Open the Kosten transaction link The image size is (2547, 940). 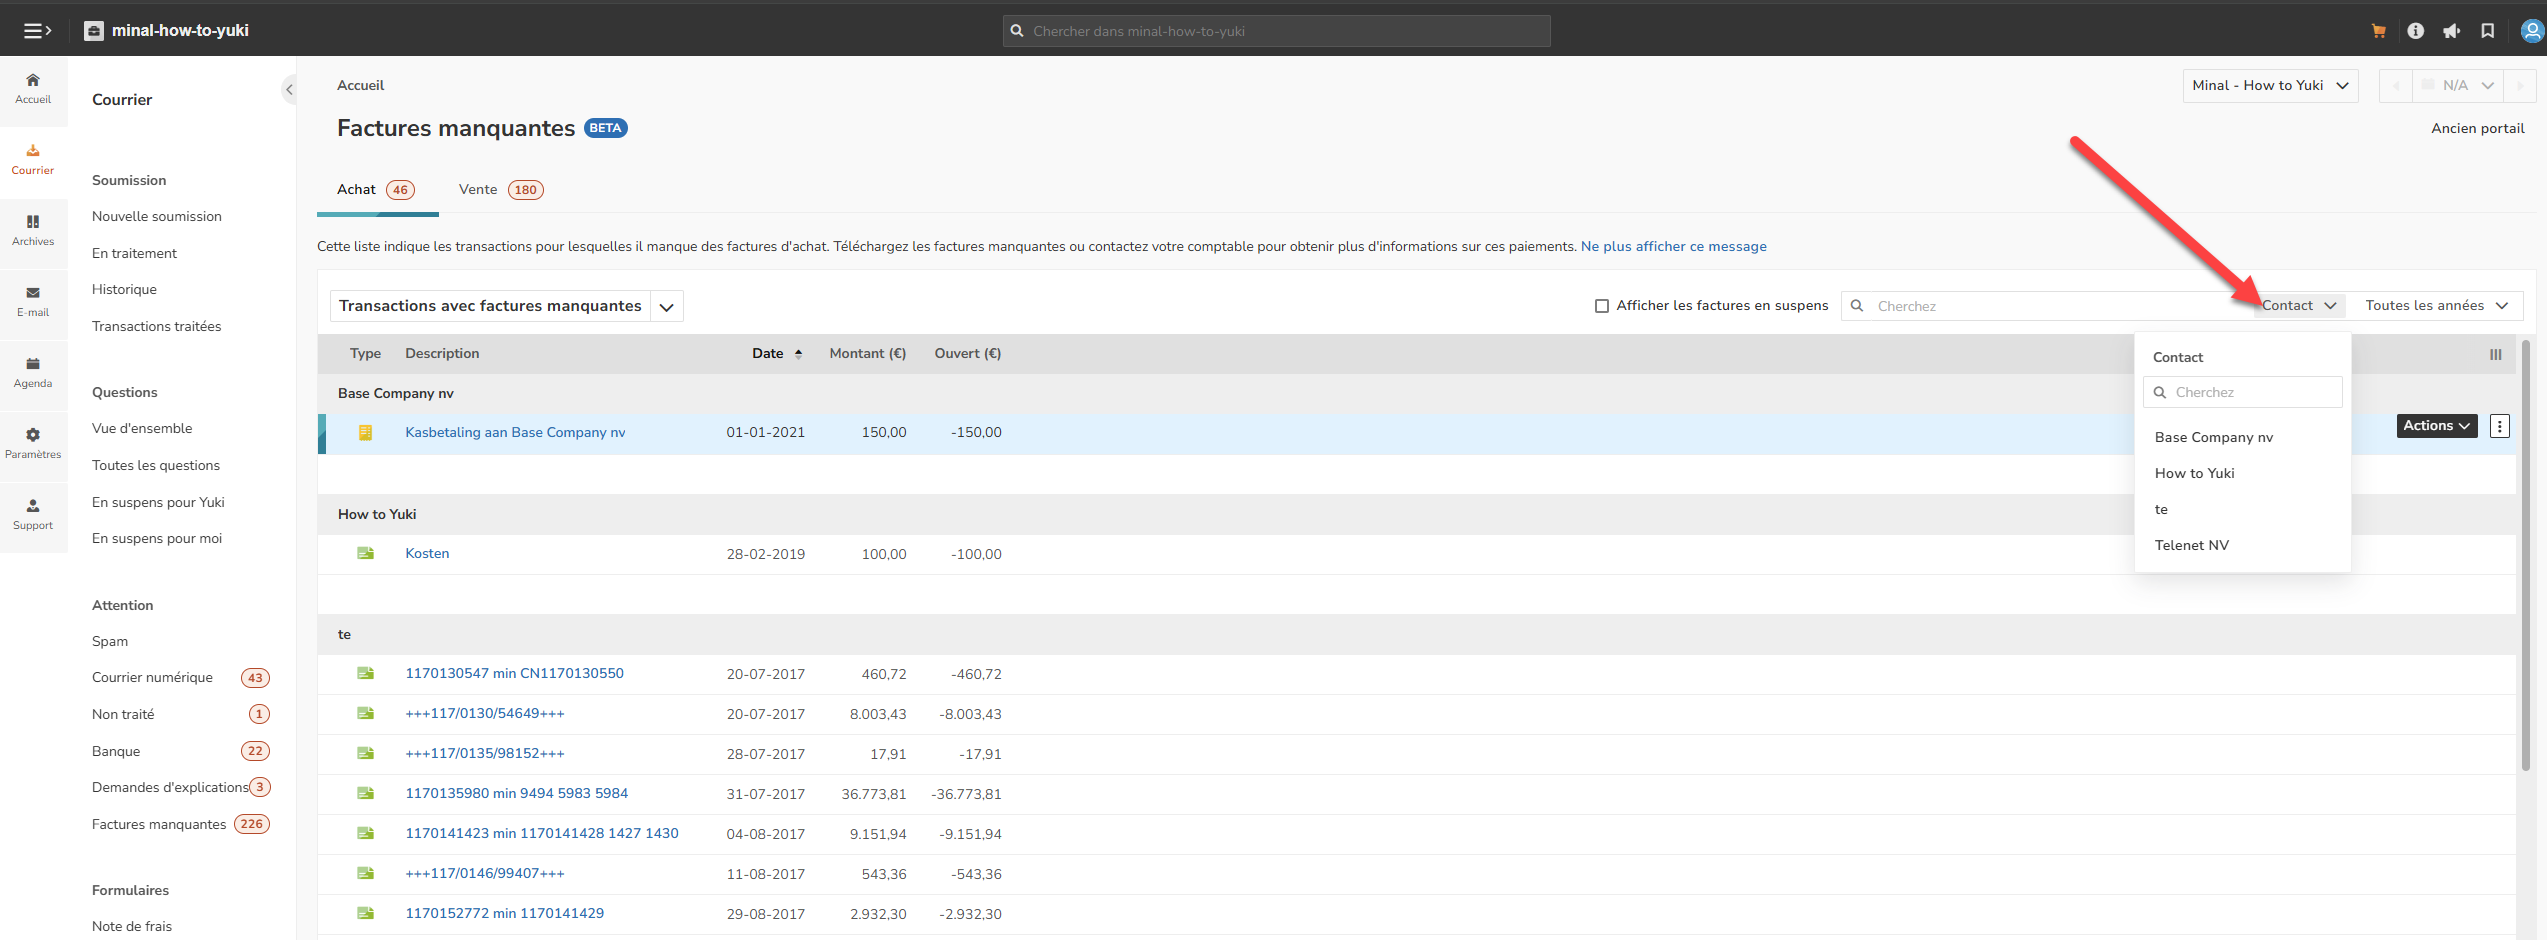[427, 554]
